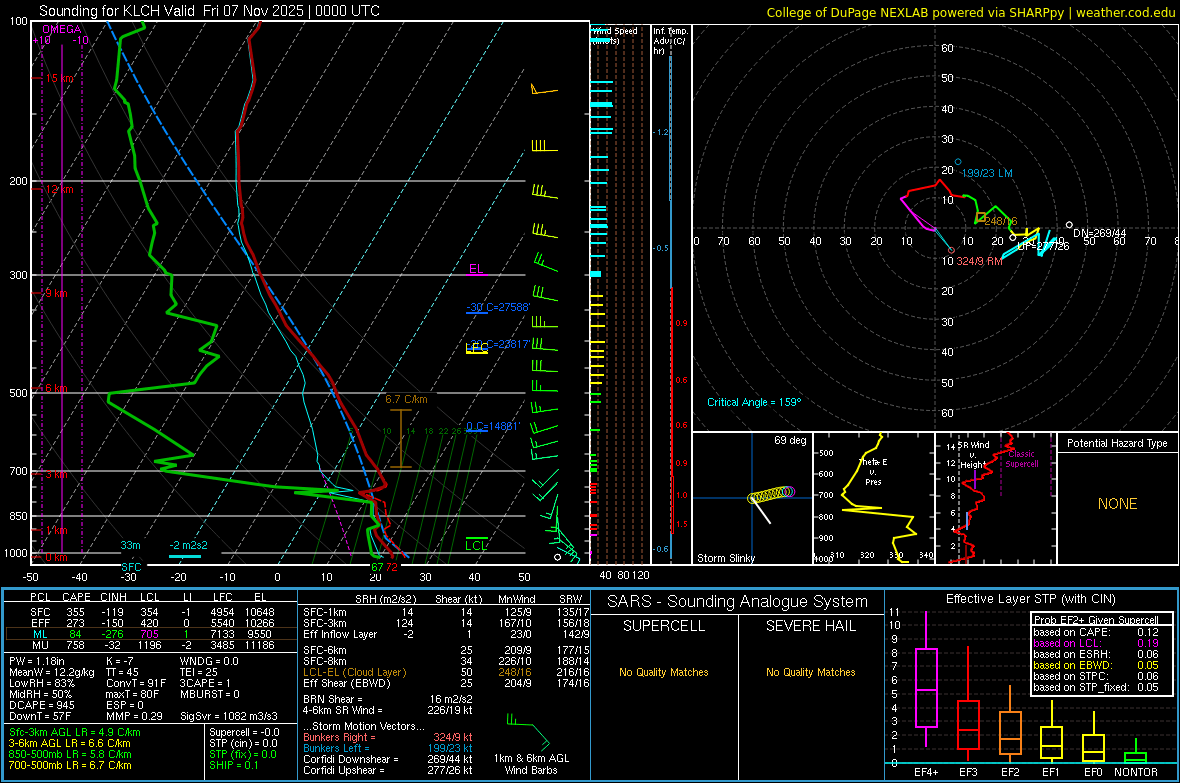The height and width of the screenshot is (783, 1180).
Task: Click the cyan '-2 m2s2' label
Action: coord(188,545)
